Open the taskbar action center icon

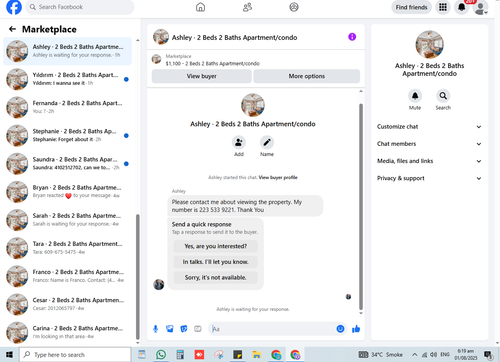[489, 355]
